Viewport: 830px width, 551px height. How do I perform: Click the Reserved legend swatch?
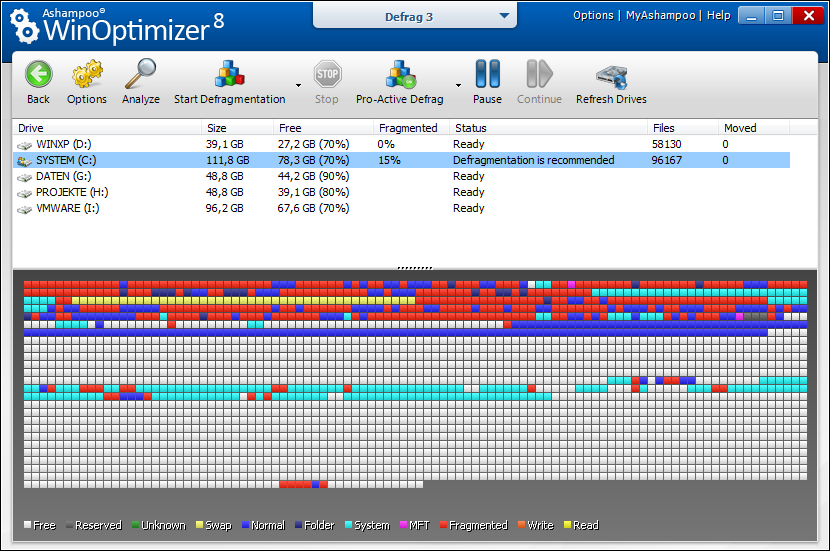click(69, 525)
